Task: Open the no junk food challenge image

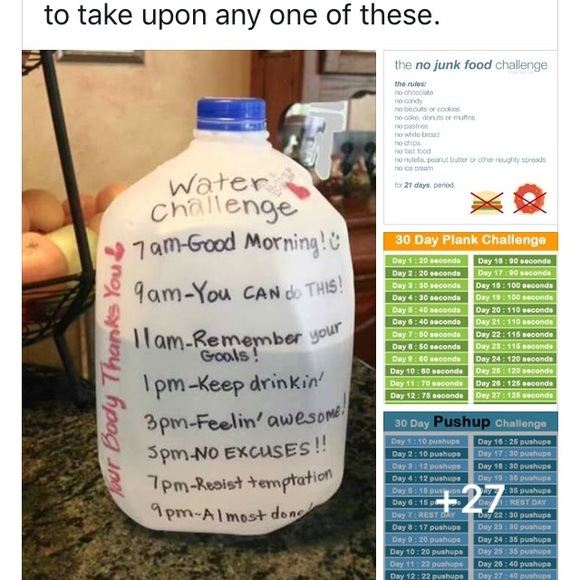Action: click(471, 137)
